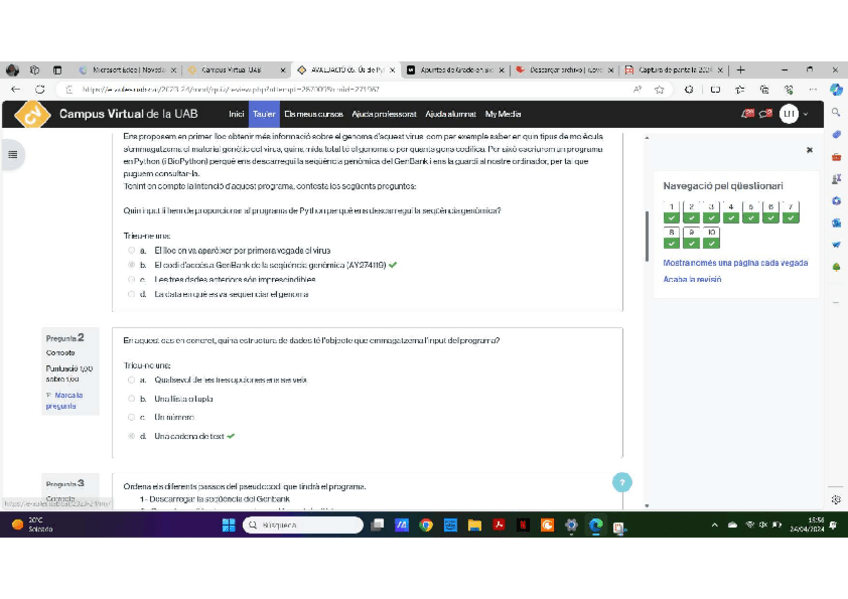848x599 pixels.
Task: Open browser settings ellipsis menu
Action: coord(812,90)
